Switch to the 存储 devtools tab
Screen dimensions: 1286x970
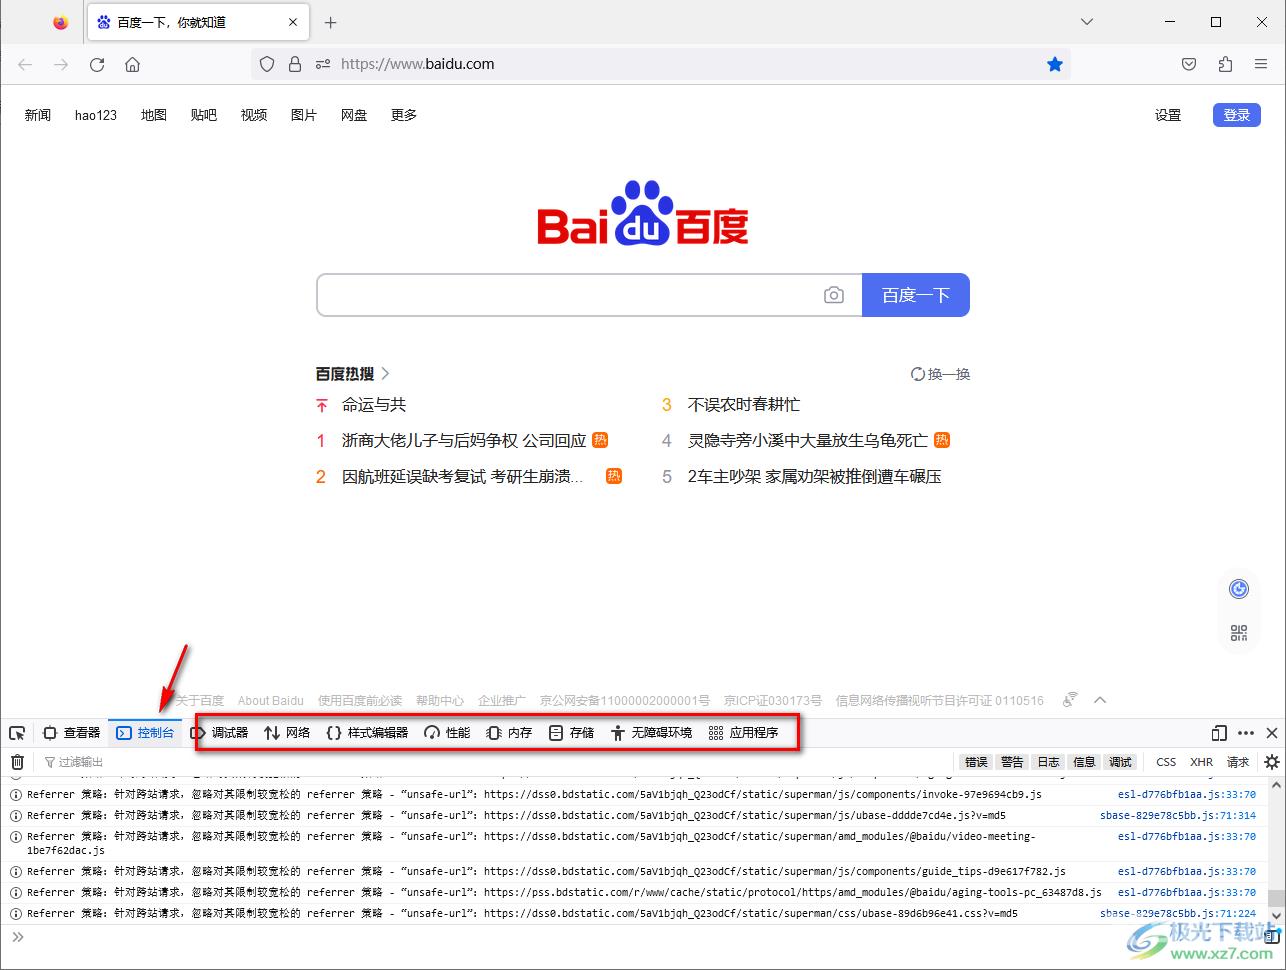(x=571, y=733)
